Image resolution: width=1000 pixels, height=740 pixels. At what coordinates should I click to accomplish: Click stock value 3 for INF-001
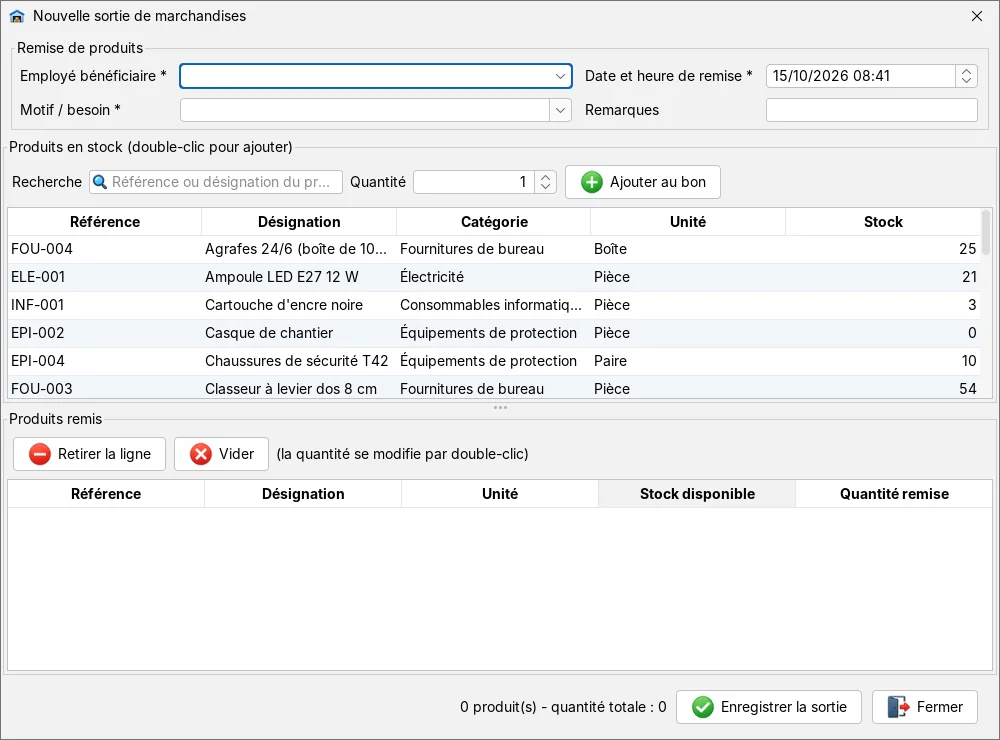pyautogui.click(x=883, y=305)
